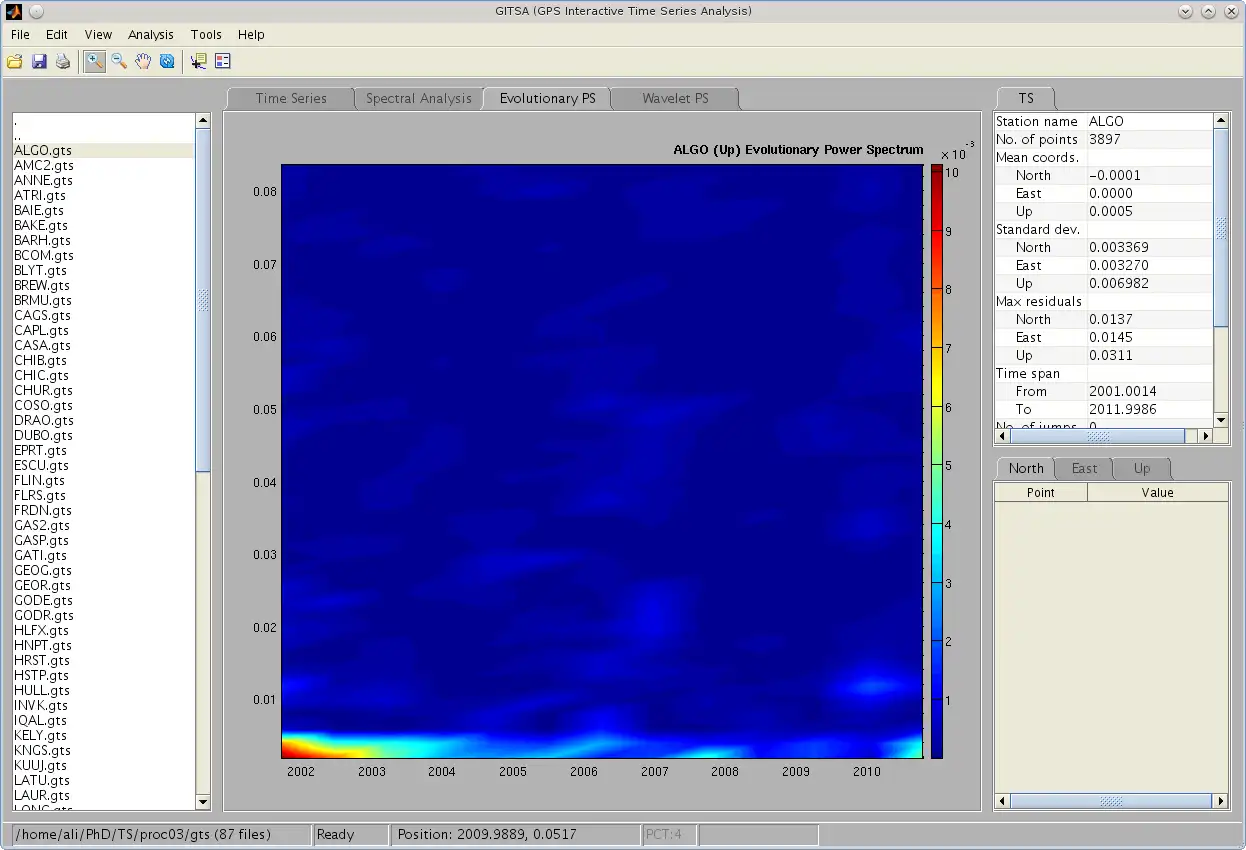
Task: Activate the Pan hand tool
Action: click(143, 62)
